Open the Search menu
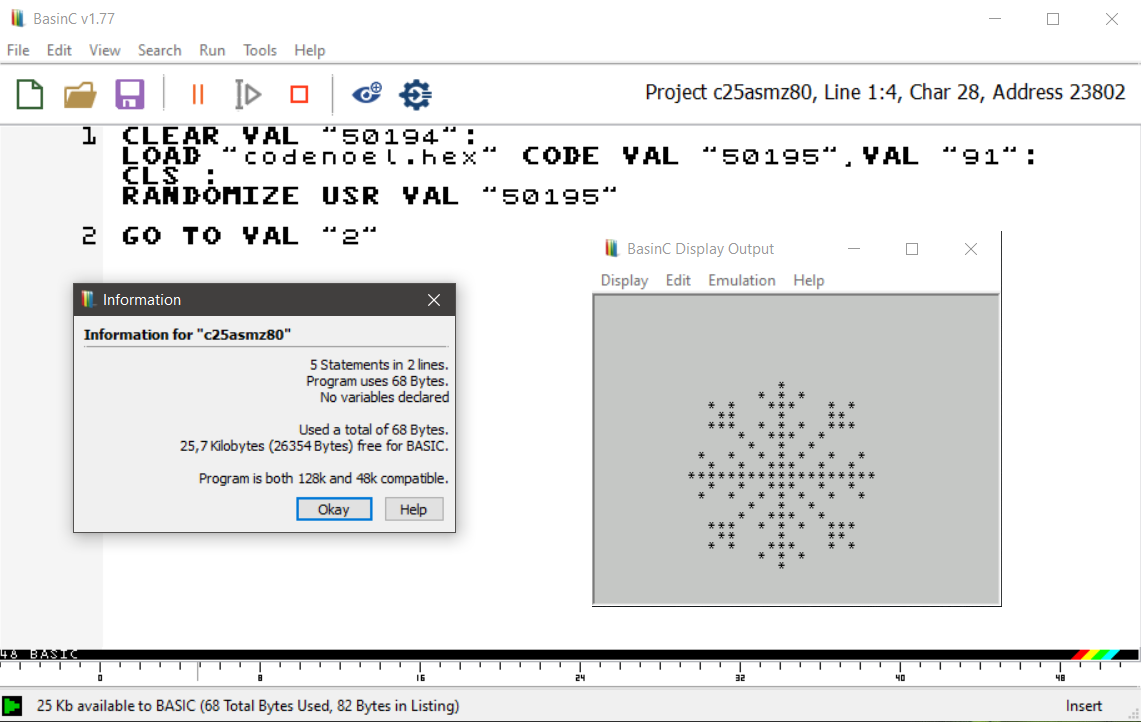Image resolution: width=1141 pixels, height=722 pixels. click(x=159, y=50)
